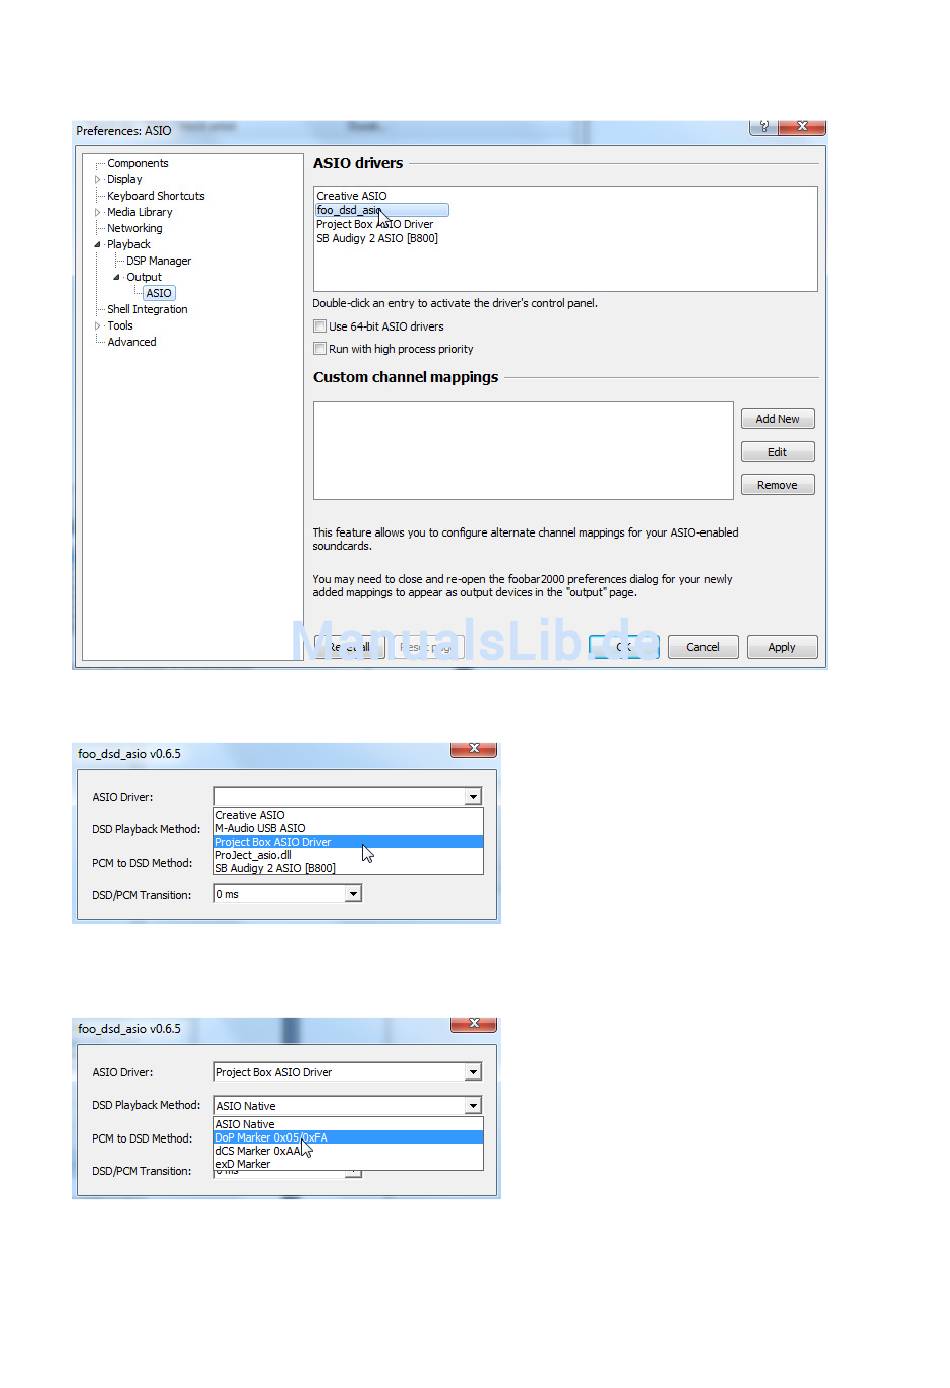Image resolution: width=950 pixels, height=1388 pixels.
Task: Click Add New channel mapping button
Action: click(x=778, y=419)
